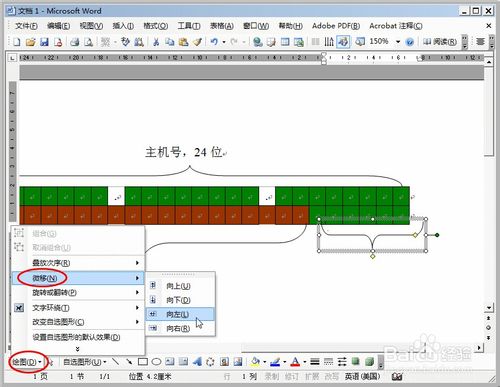This screenshot has height=387, width=500.
Task: Expand the menu with double chevron
Action: (78, 349)
